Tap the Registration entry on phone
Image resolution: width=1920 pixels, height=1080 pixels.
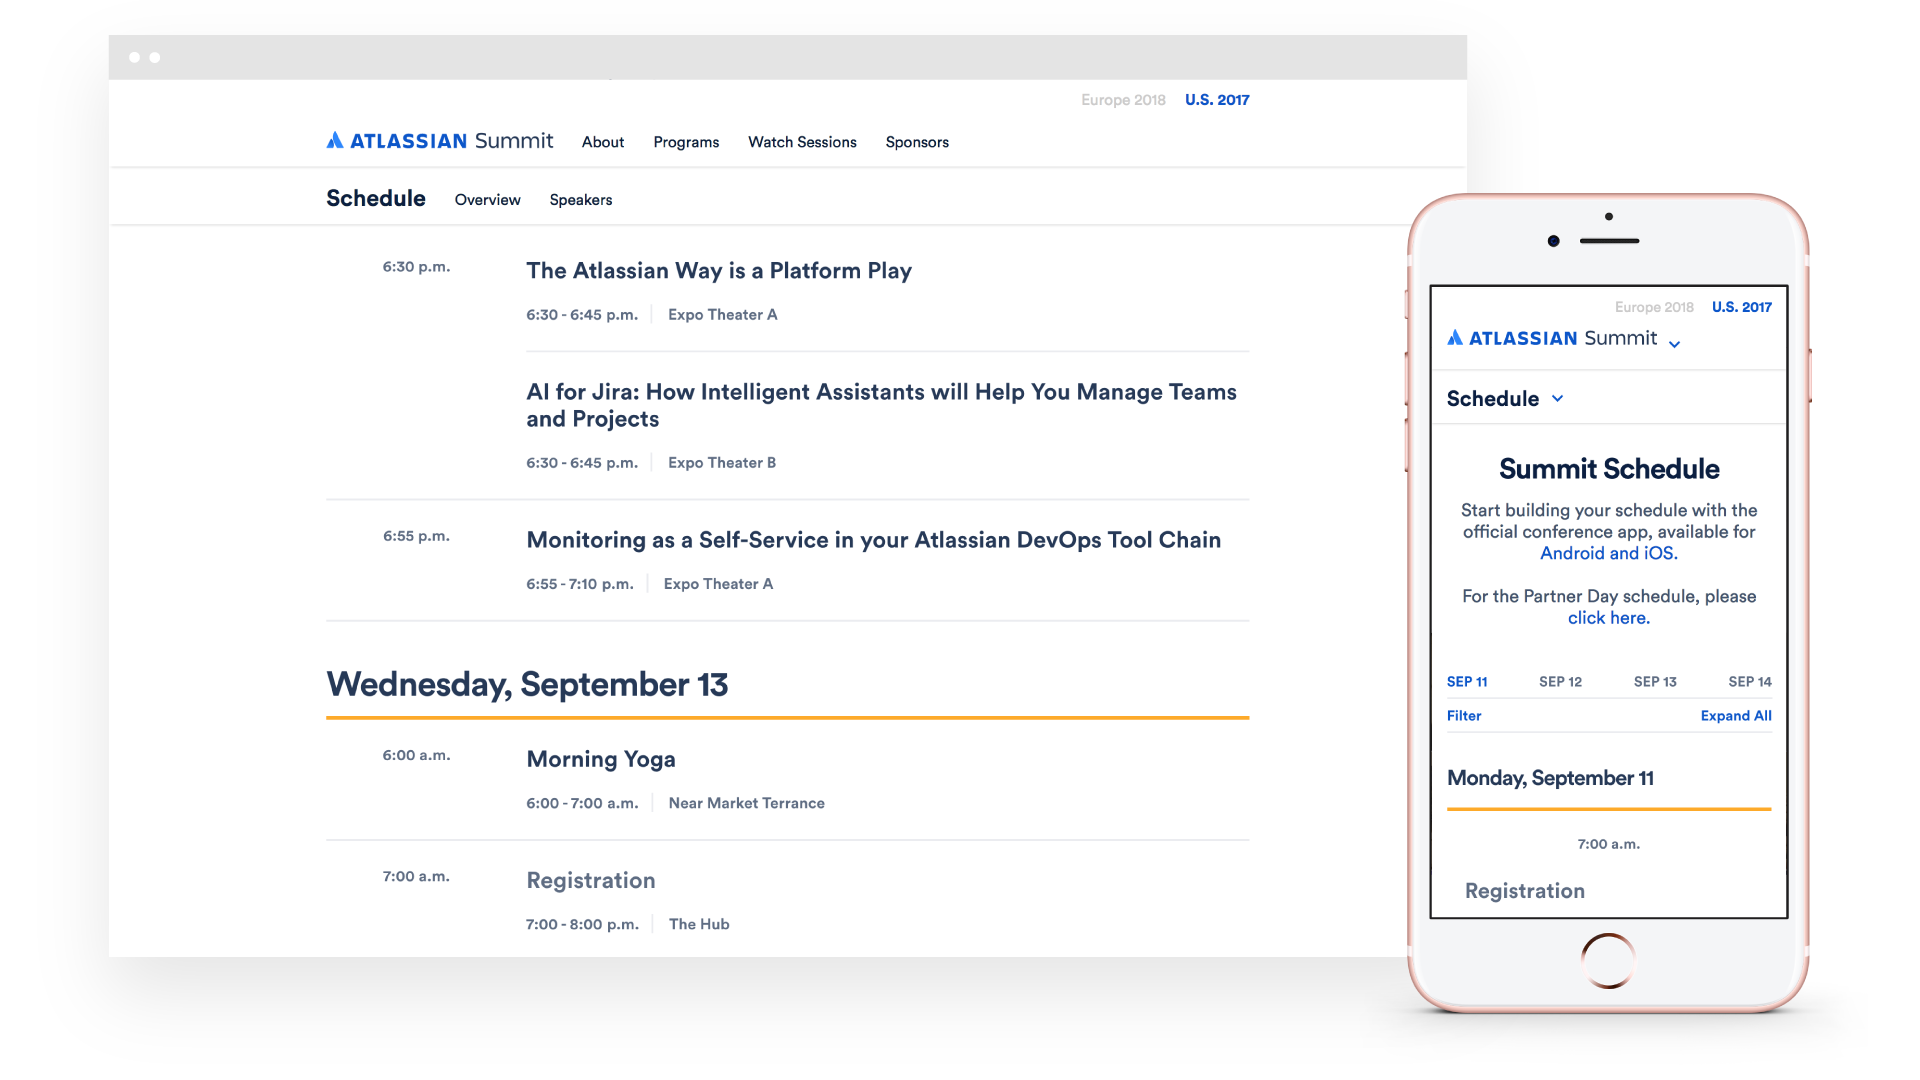pyautogui.click(x=1525, y=891)
